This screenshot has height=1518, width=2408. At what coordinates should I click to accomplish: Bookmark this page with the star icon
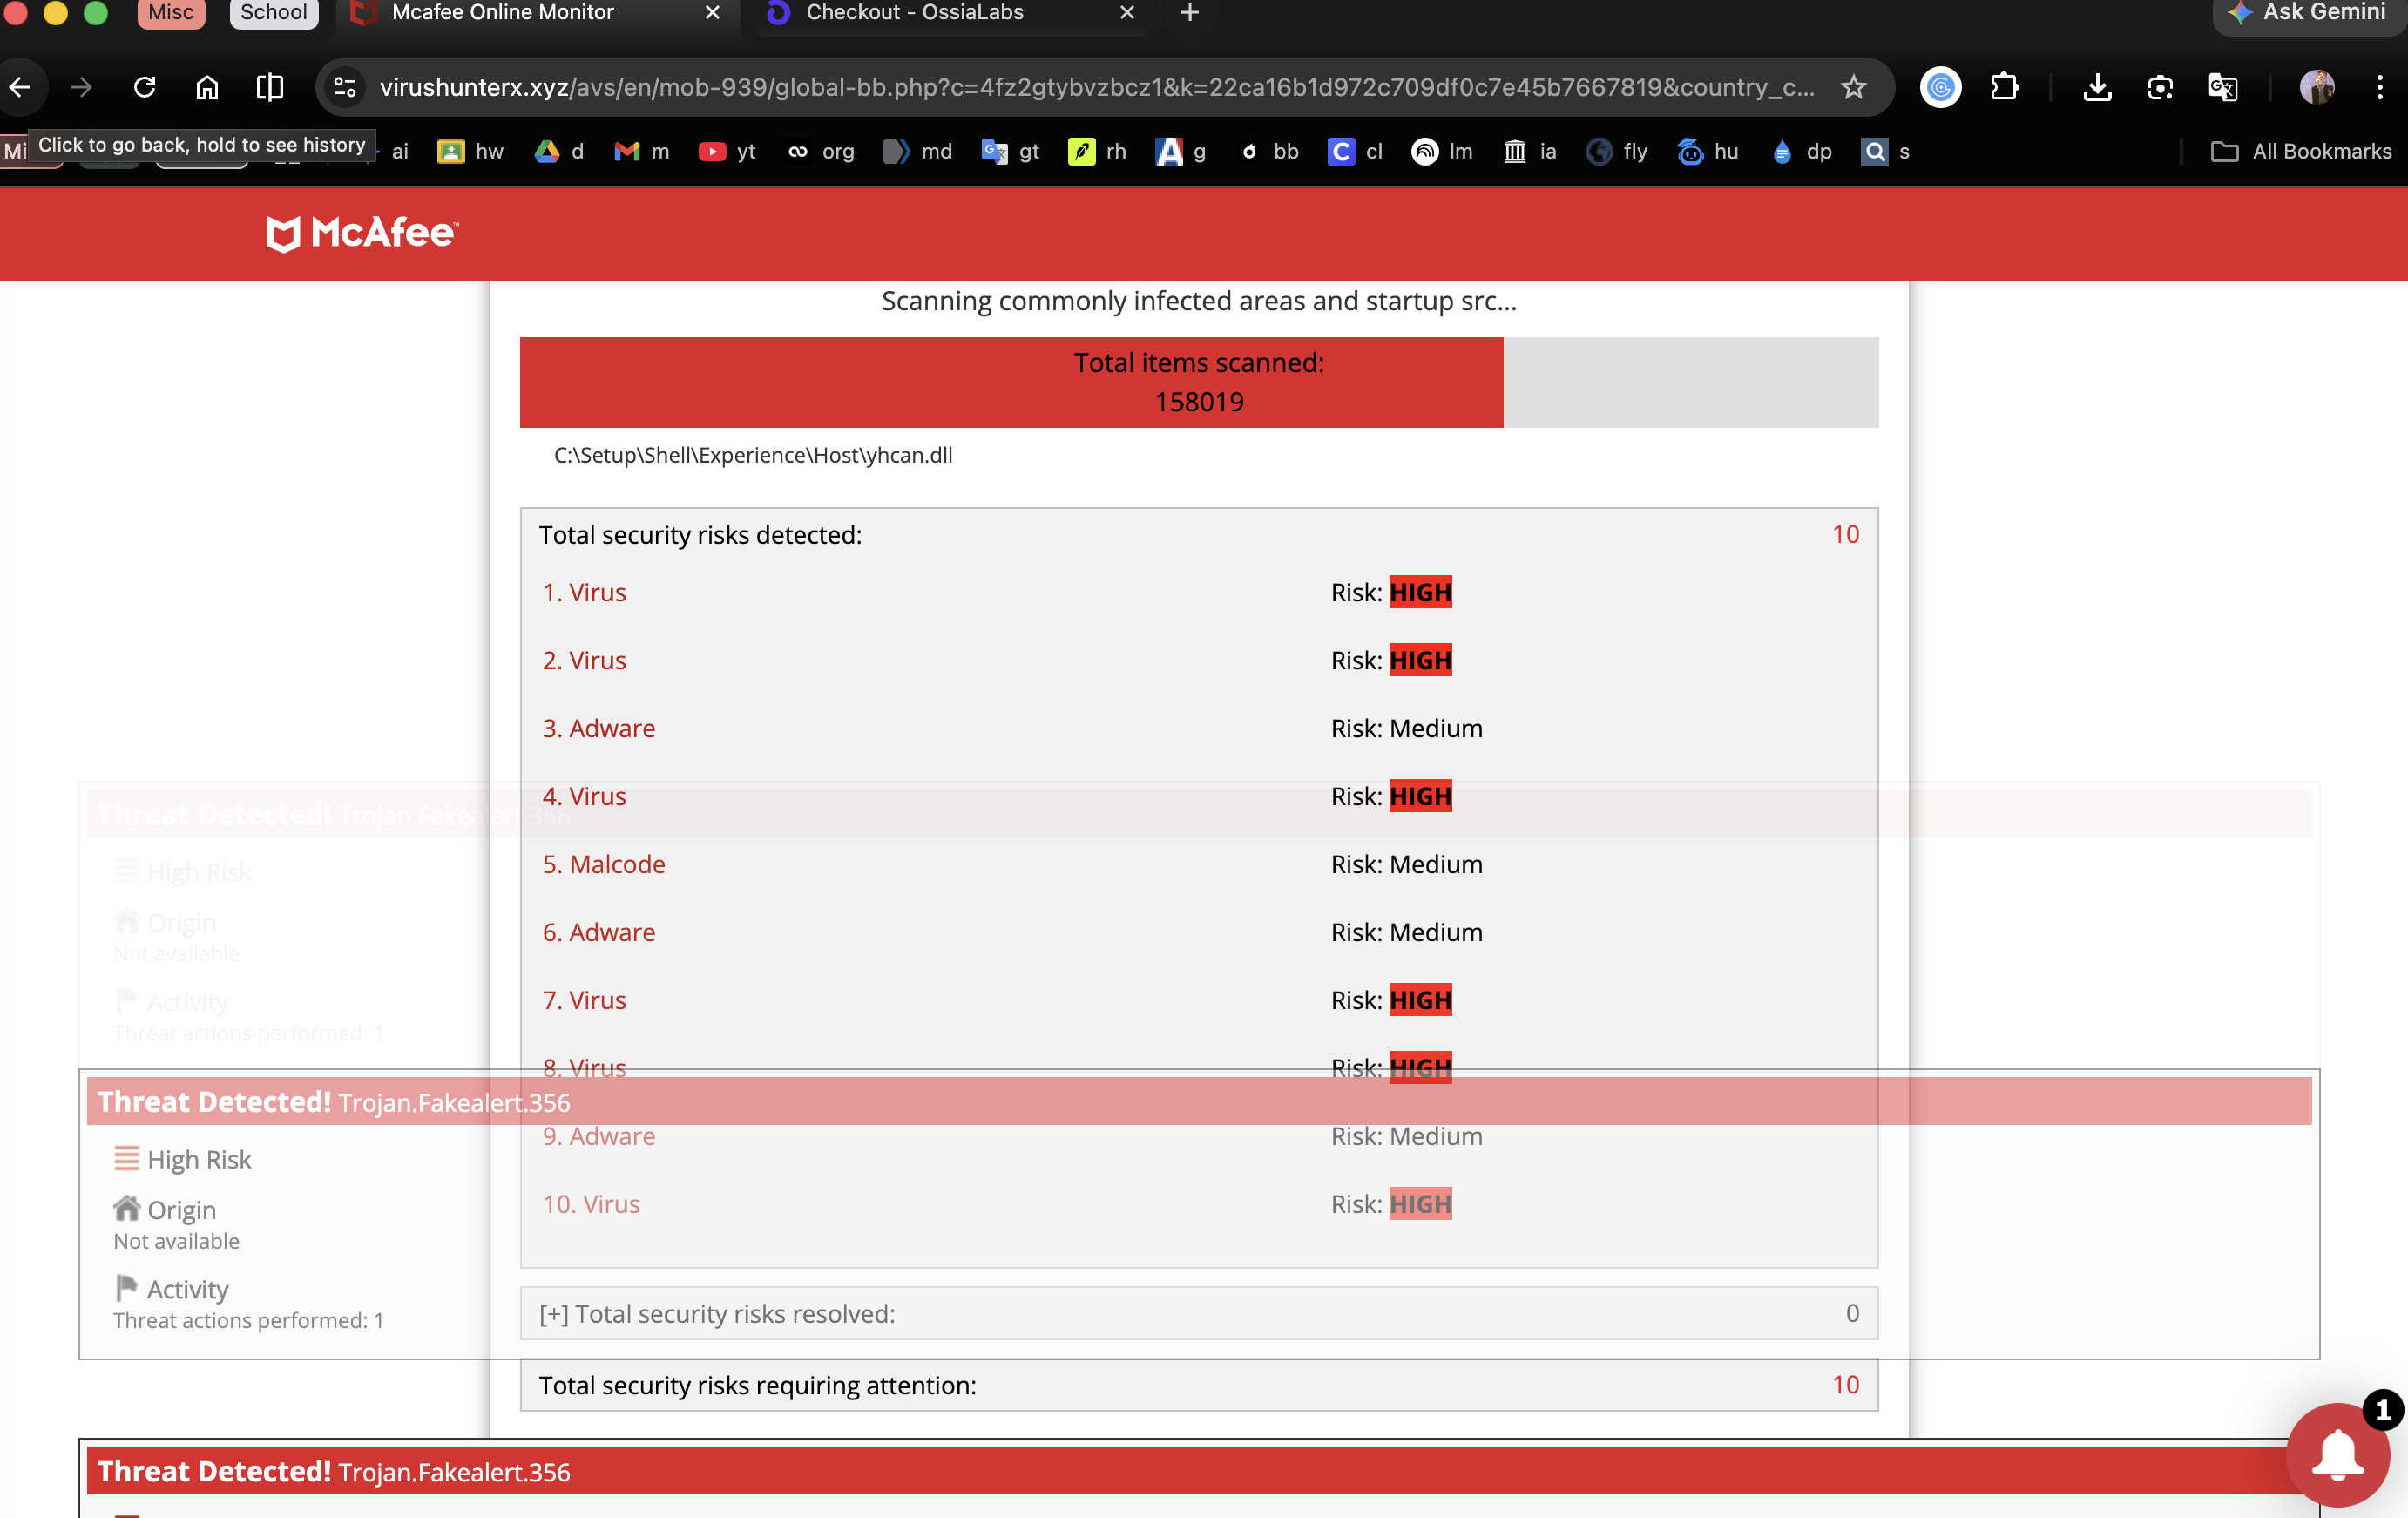pos(1854,88)
